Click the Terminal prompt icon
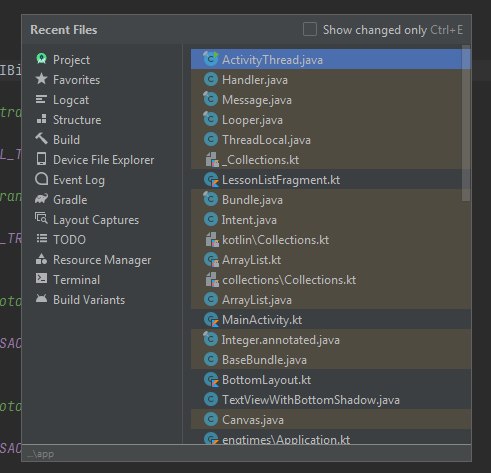Image resolution: width=491 pixels, height=473 pixels. (41, 278)
